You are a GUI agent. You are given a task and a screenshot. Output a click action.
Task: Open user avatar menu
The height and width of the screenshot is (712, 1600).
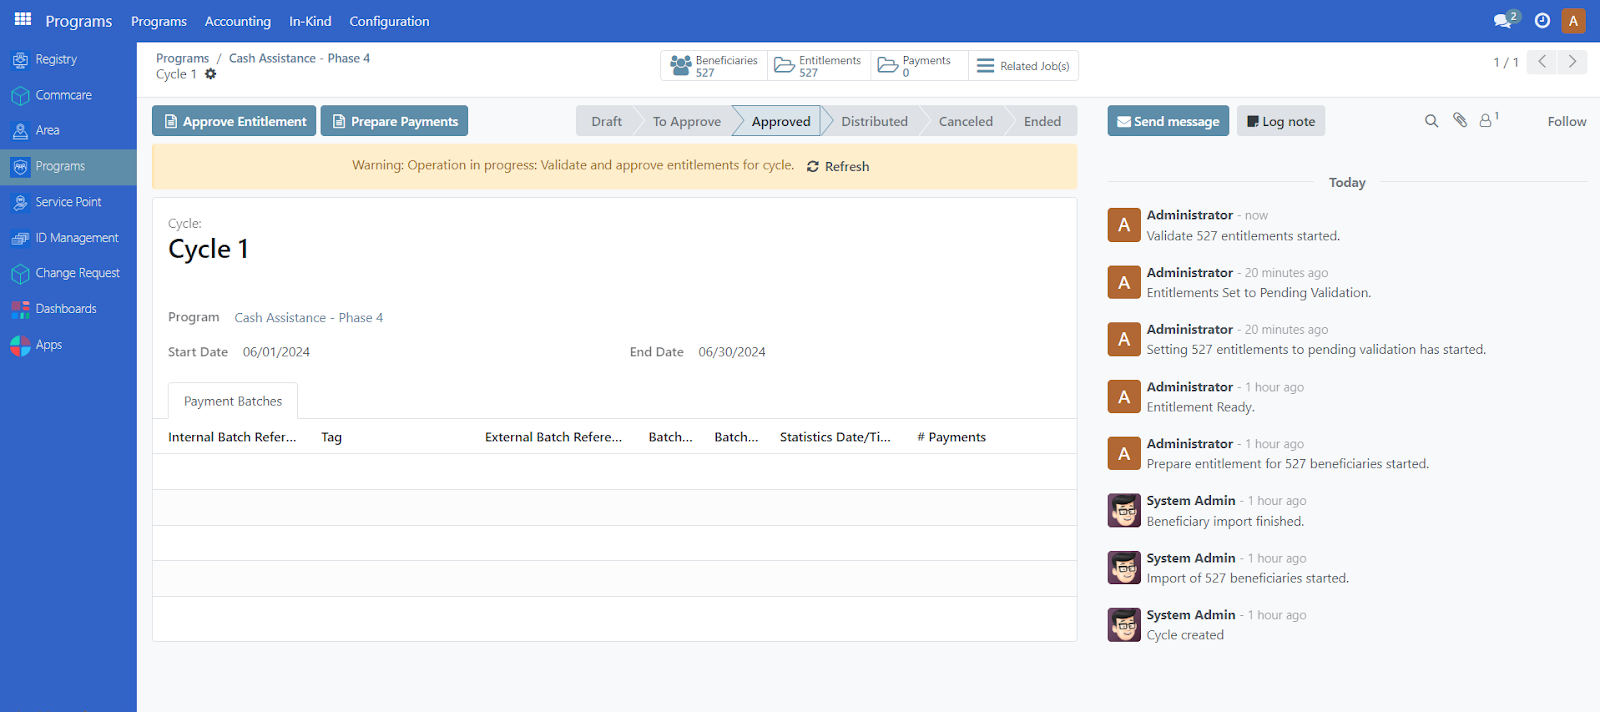pyautogui.click(x=1573, y=21)
